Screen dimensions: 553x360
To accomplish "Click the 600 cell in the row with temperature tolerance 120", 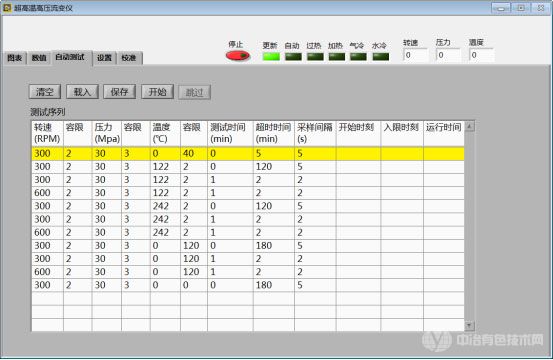I will tap(47, 272).
